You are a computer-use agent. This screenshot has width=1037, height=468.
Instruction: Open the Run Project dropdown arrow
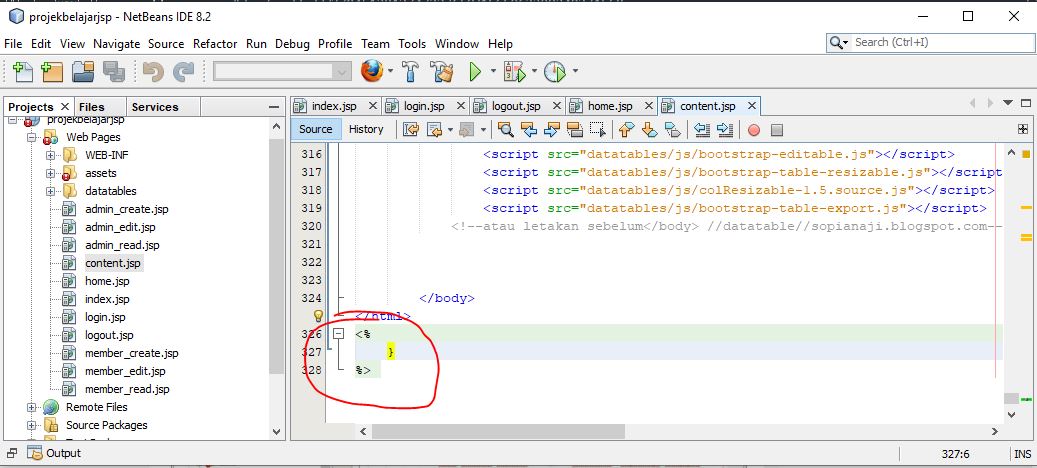pyautogui.click(x=493, y=71)
